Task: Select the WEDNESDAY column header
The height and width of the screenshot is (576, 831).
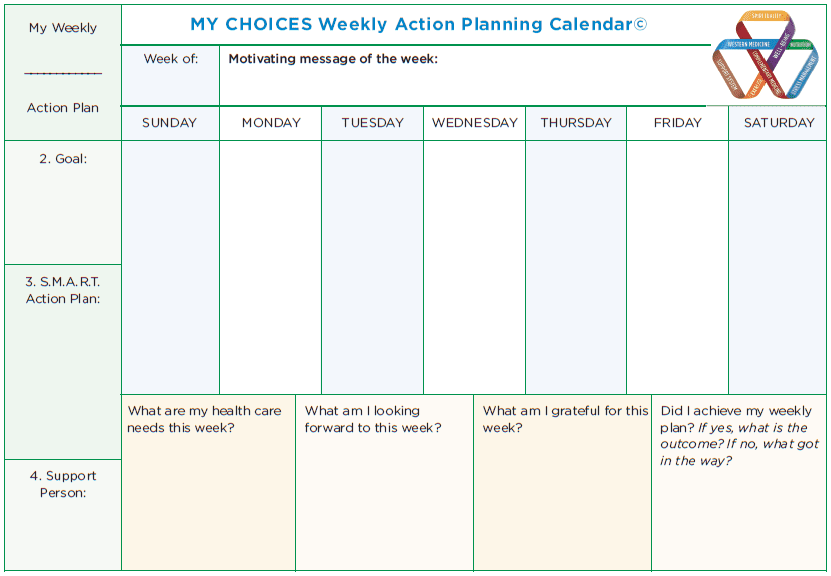Action: 474,123
